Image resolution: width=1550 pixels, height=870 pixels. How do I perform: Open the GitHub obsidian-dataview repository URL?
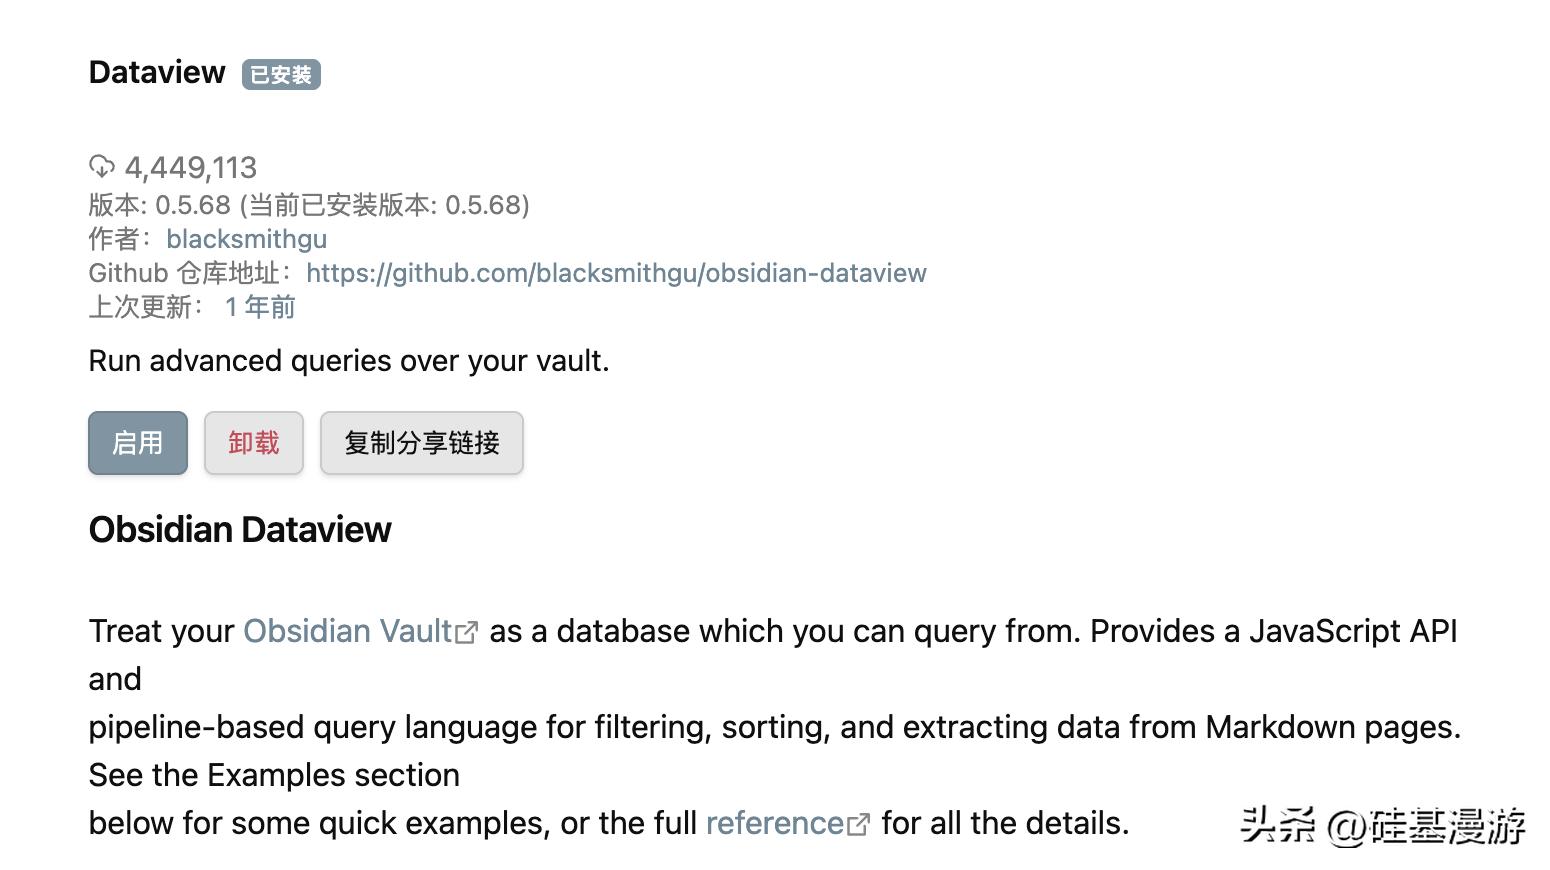616,273
